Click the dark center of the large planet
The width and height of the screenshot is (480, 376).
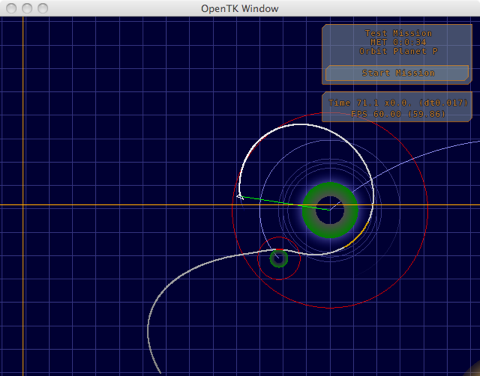click(x=330, y=210)
